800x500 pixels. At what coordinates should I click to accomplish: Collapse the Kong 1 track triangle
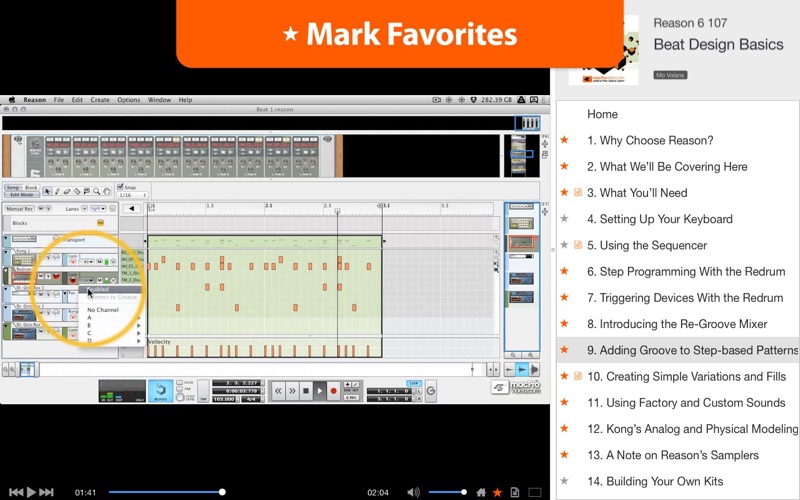coord(6,253)
